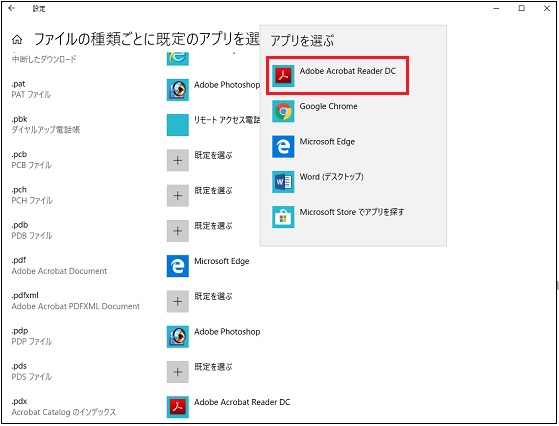Select the Google Chrome icon in the popup
559x426 pixels.
point(283,111)
